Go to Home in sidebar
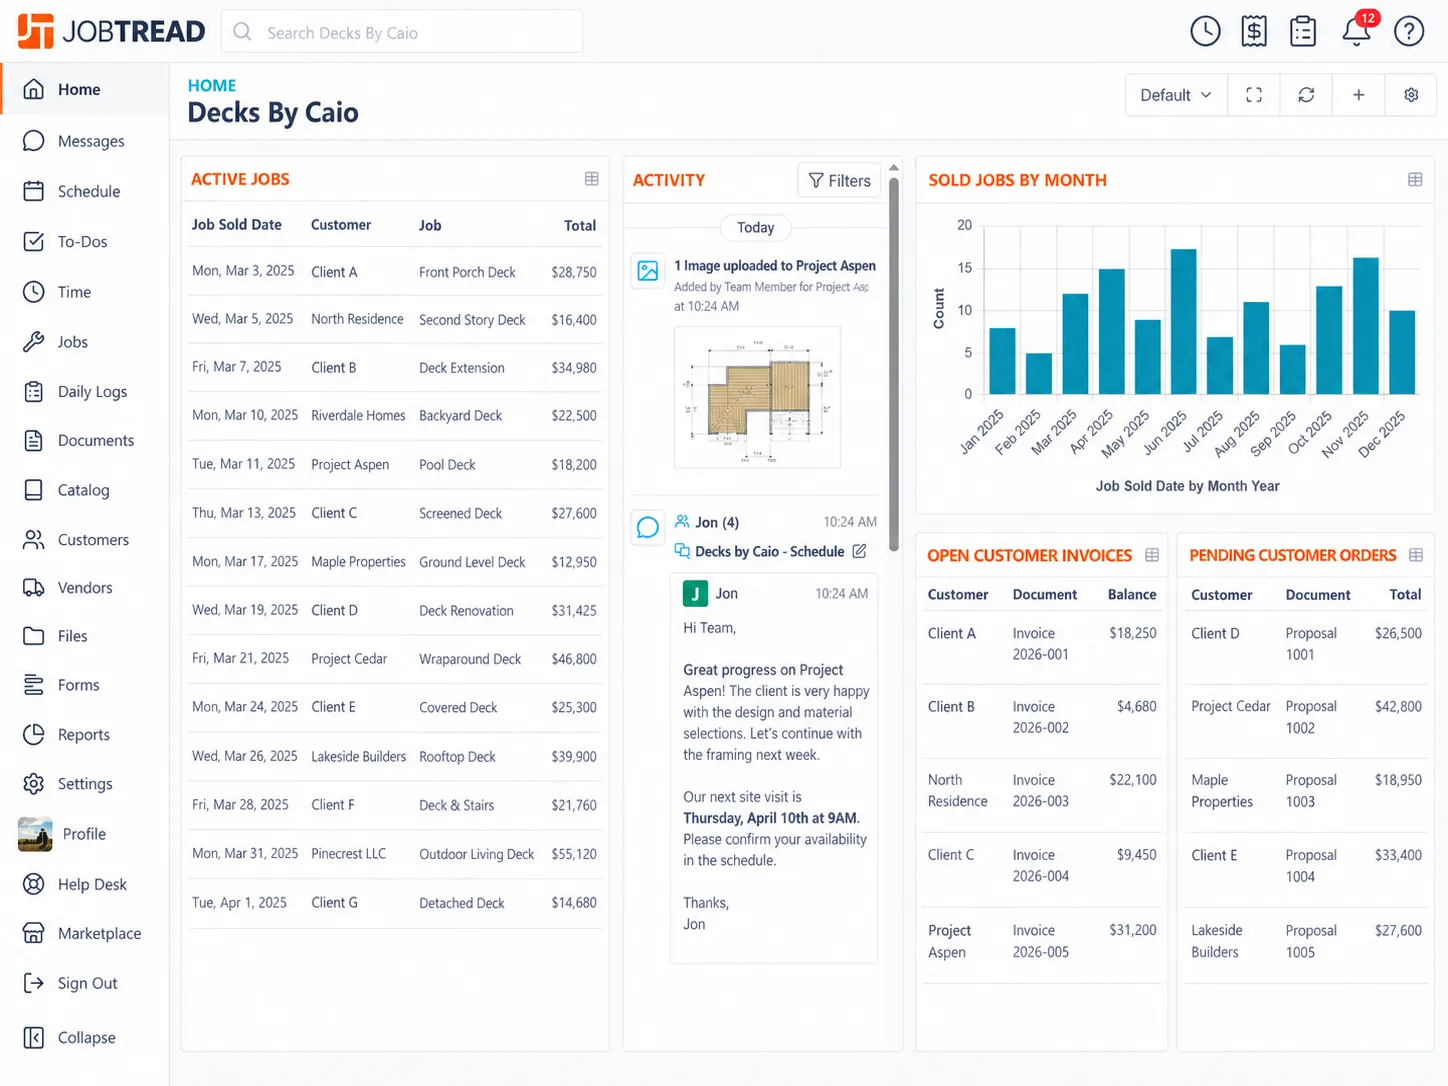1448x1086 pixels. pyautogui.click(x=85, y=89)
